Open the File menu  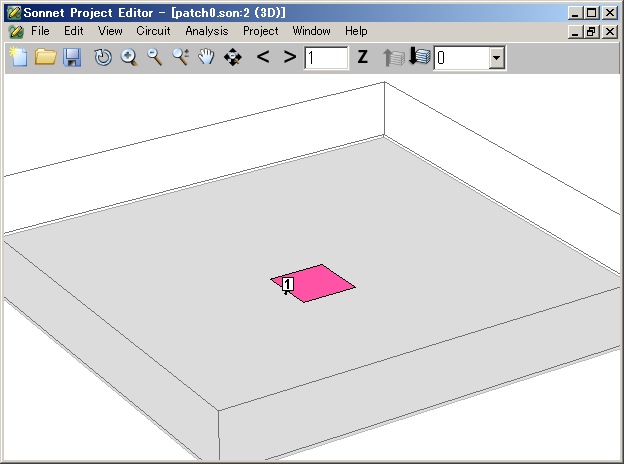(40, 31)
